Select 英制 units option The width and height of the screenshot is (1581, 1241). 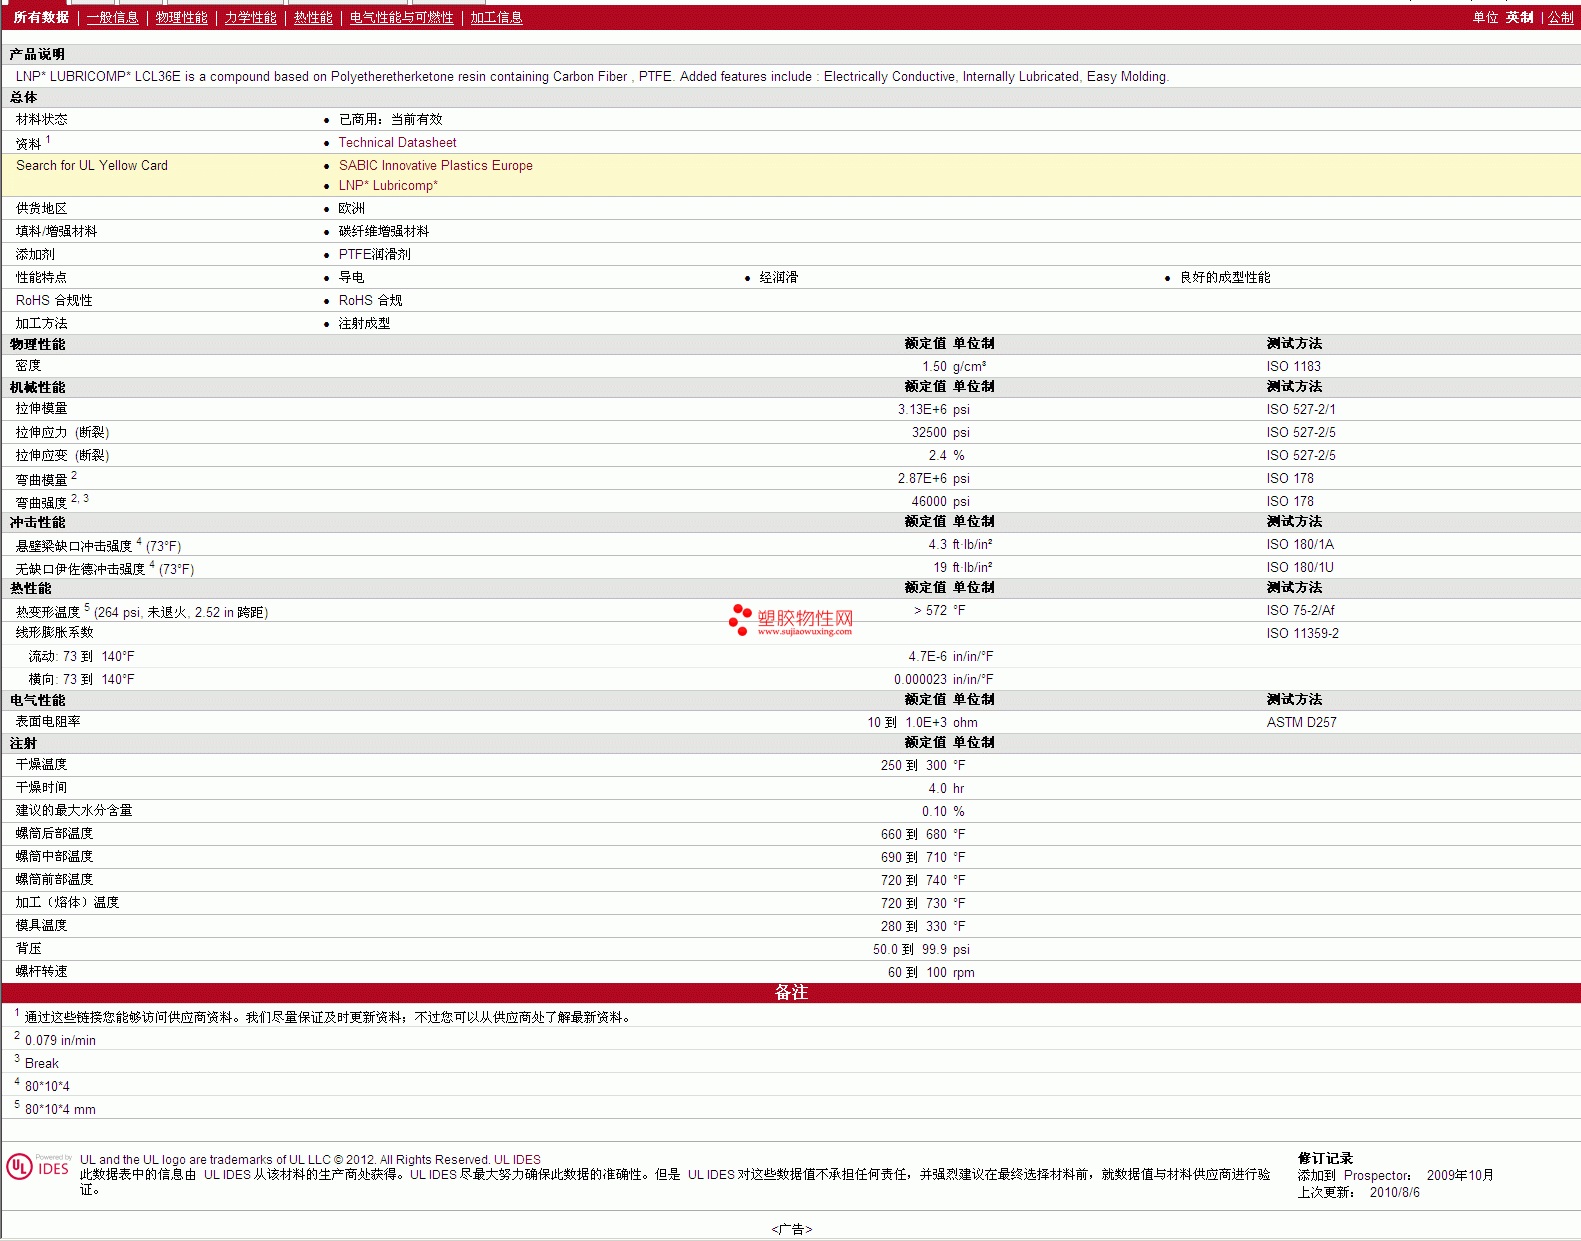coord(1519,17)
